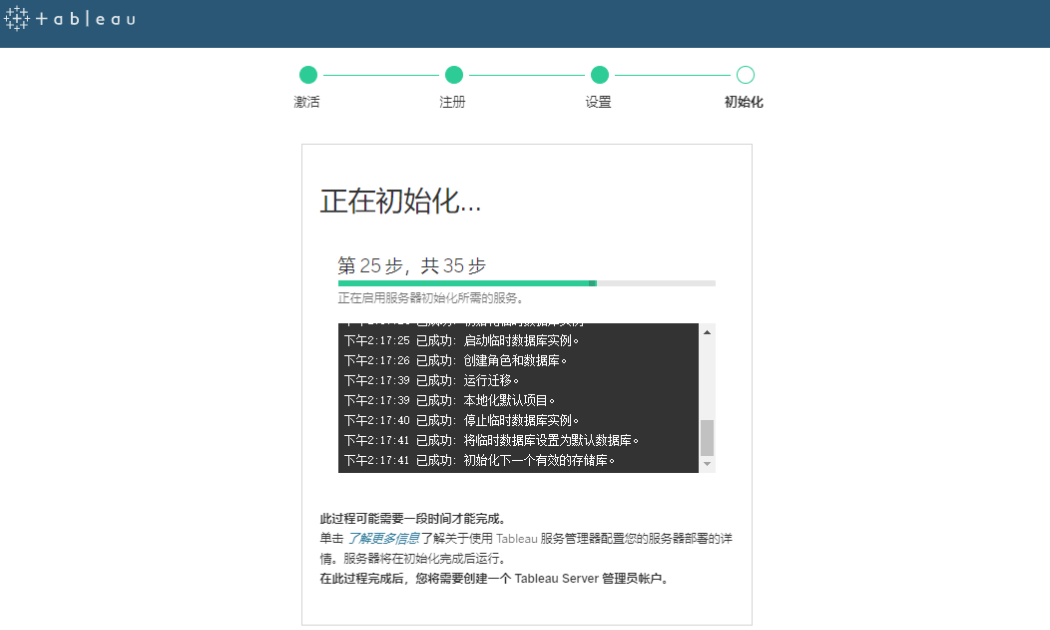Click the log scrollbar up arrow
This screenshot has height=630, width=1050.
[707, 332]
